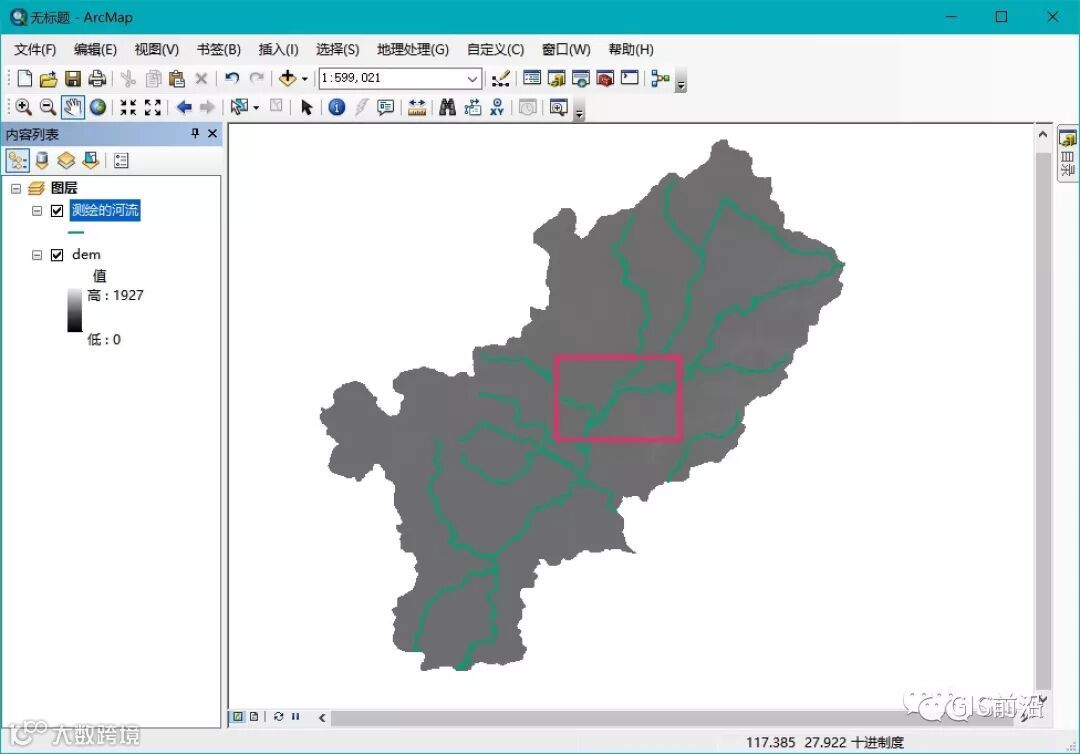Open the 地理处理(G) menu
Viewport: 1080px width, 754px height.
[x=413, y=50]
